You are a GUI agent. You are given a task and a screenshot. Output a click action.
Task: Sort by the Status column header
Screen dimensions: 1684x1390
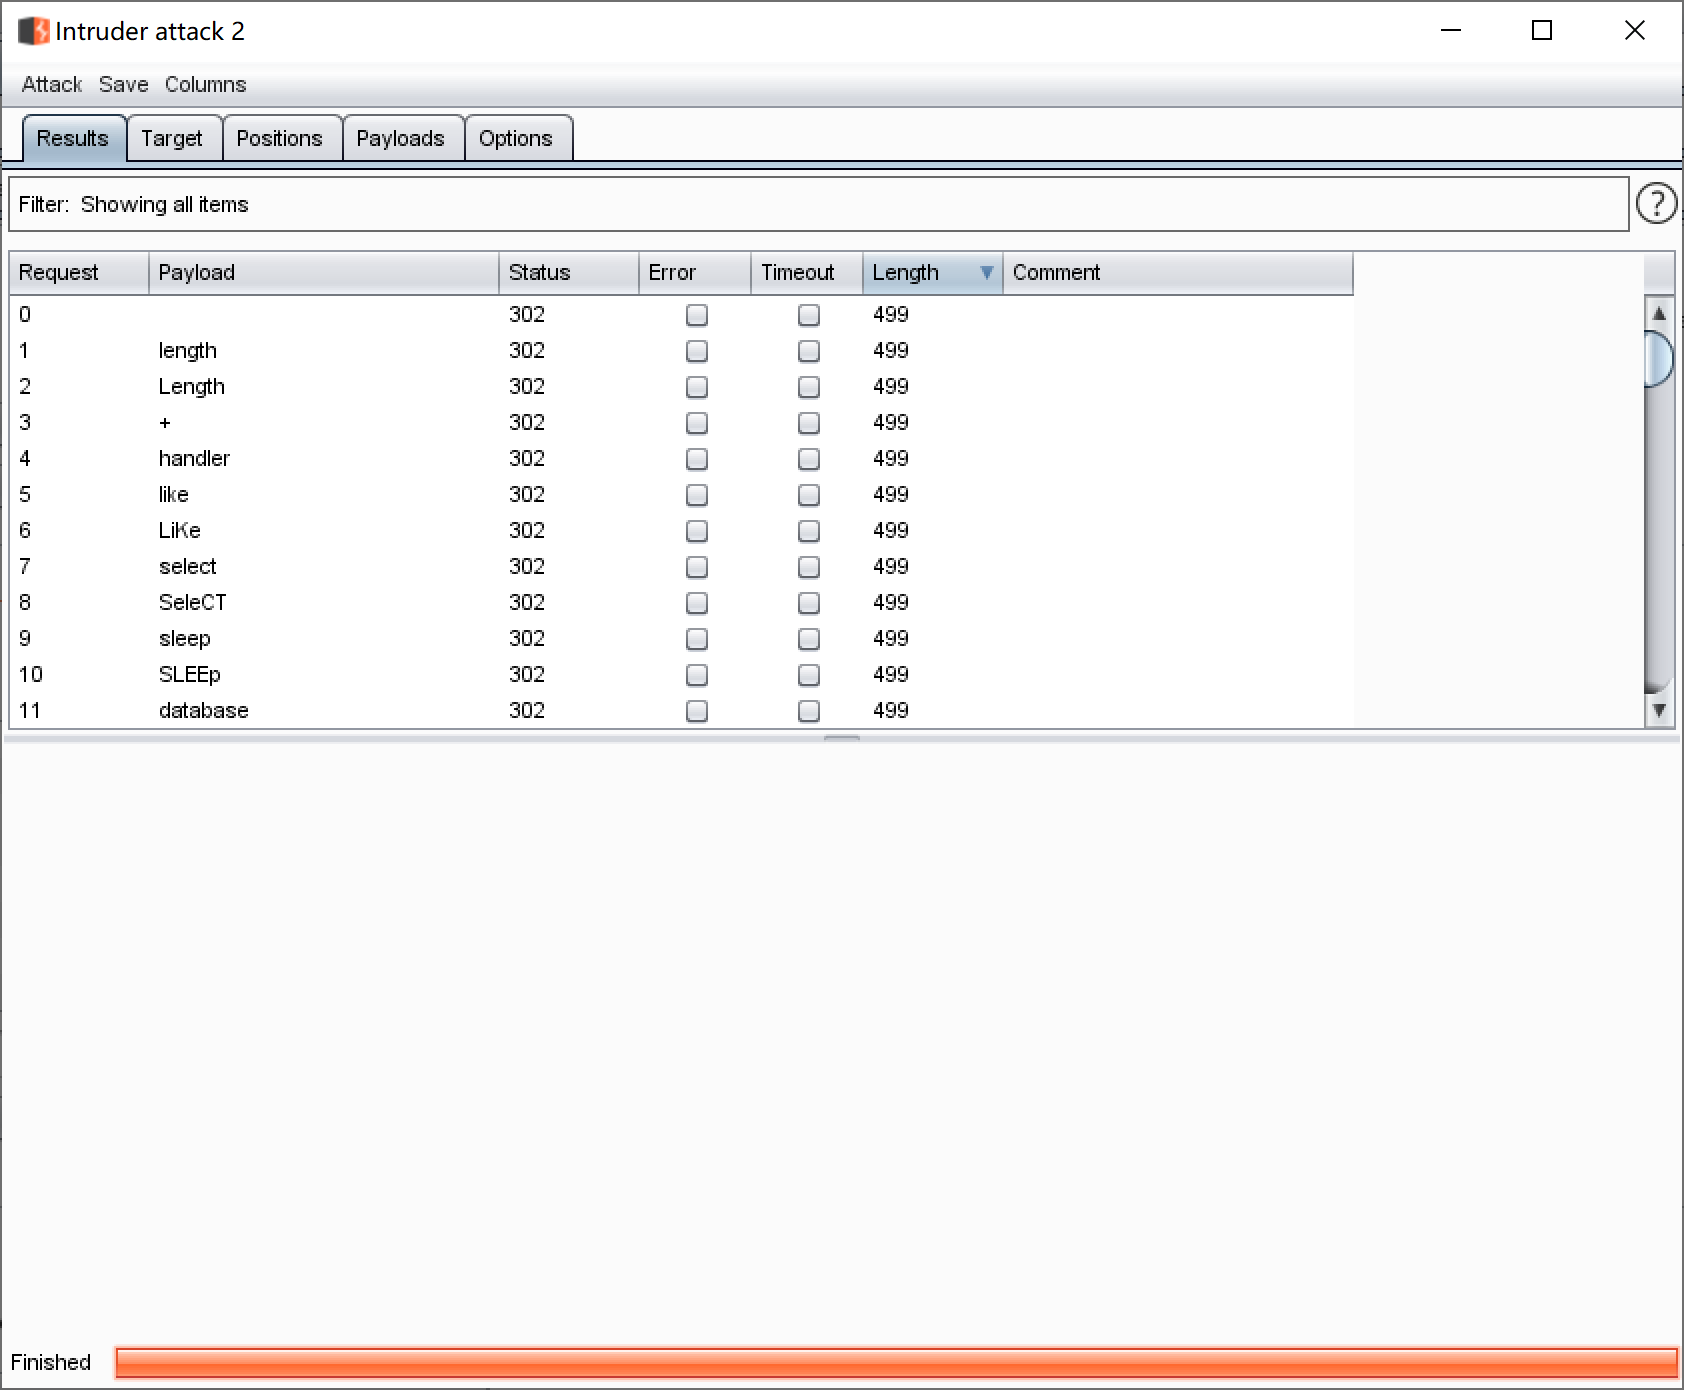(x=568, y=273)
